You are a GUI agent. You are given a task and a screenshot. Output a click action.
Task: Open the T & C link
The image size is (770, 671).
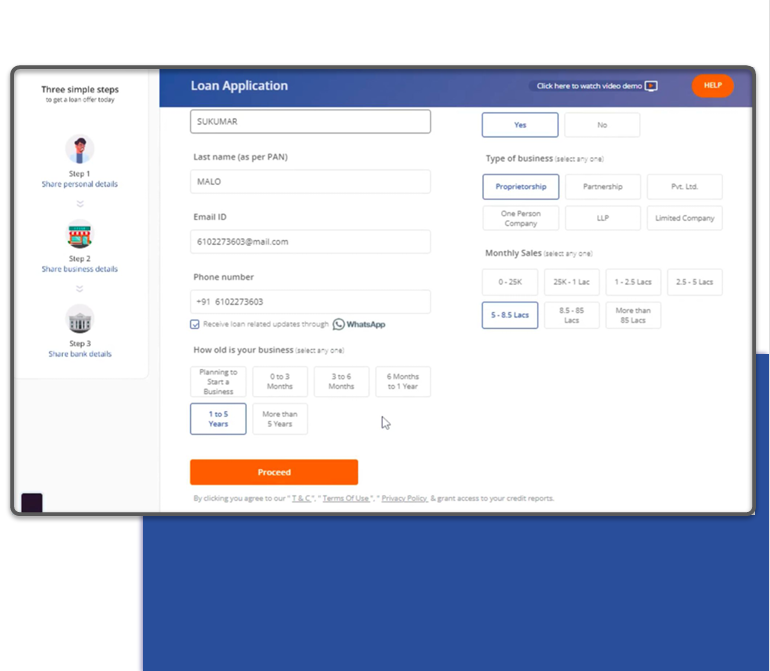tap(301, 498)
